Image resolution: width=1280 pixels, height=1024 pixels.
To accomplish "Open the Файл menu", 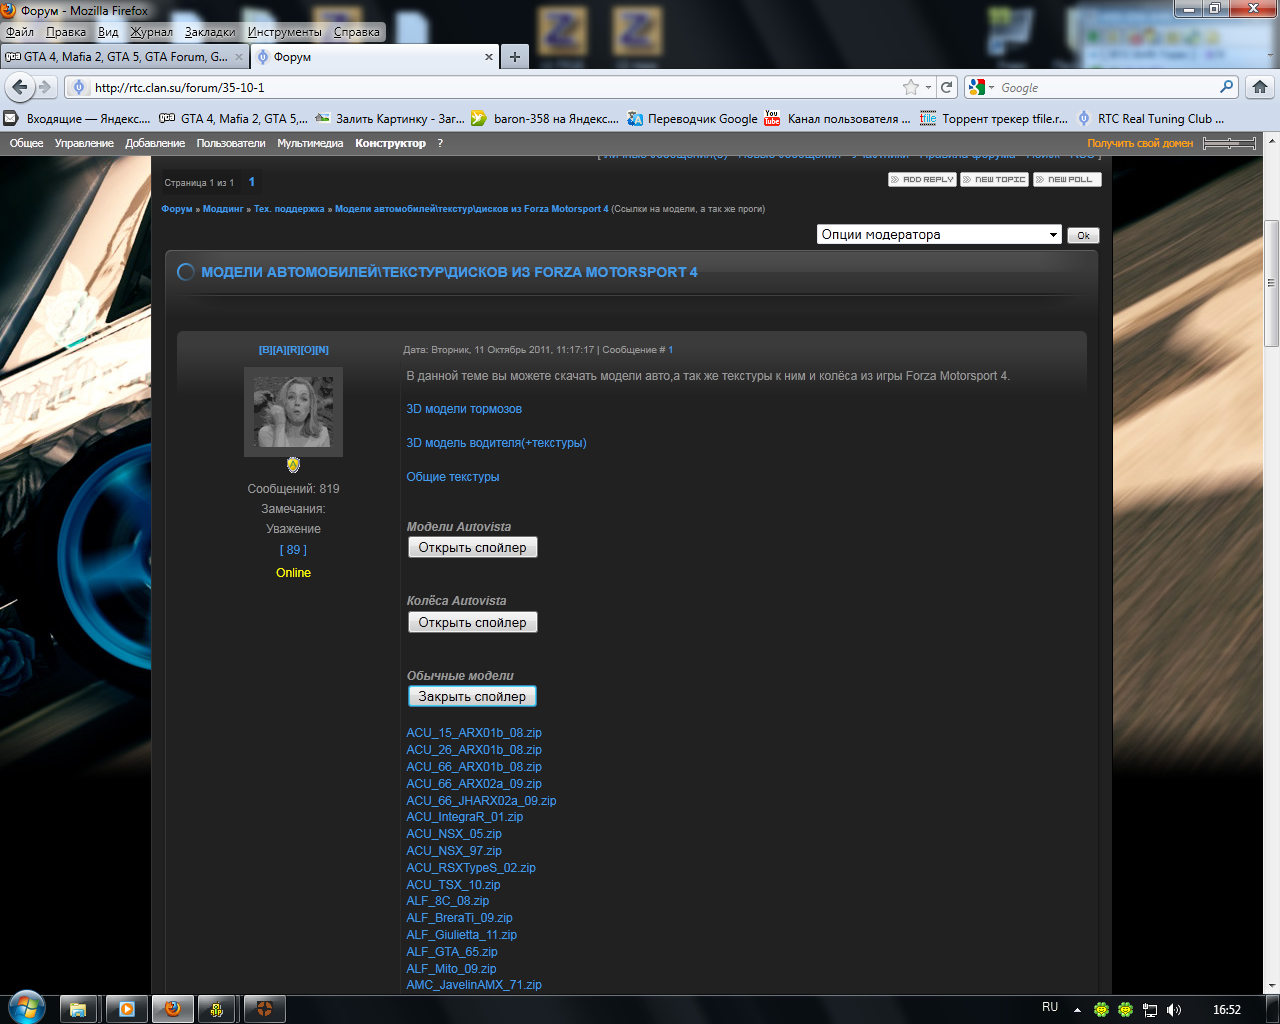I will [x=20, y=32].
